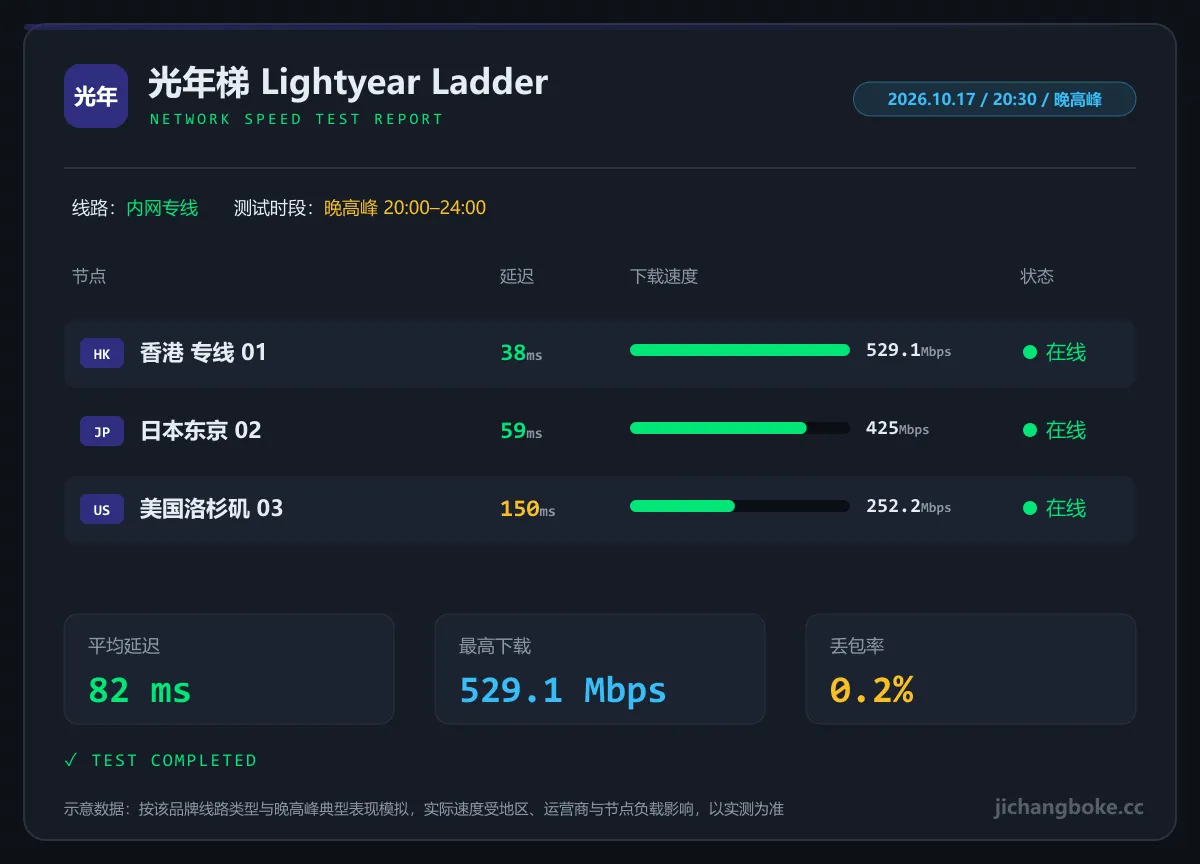Screen dimensions: 1200x864
Task: Click the HK region badge
Action: (102, 353)
